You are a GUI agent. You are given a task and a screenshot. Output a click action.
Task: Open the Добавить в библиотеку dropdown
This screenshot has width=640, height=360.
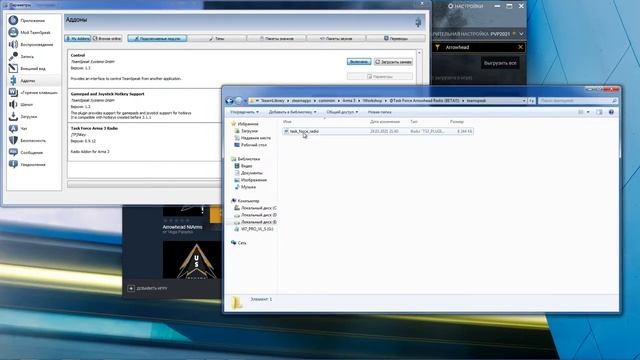(292, 112)
